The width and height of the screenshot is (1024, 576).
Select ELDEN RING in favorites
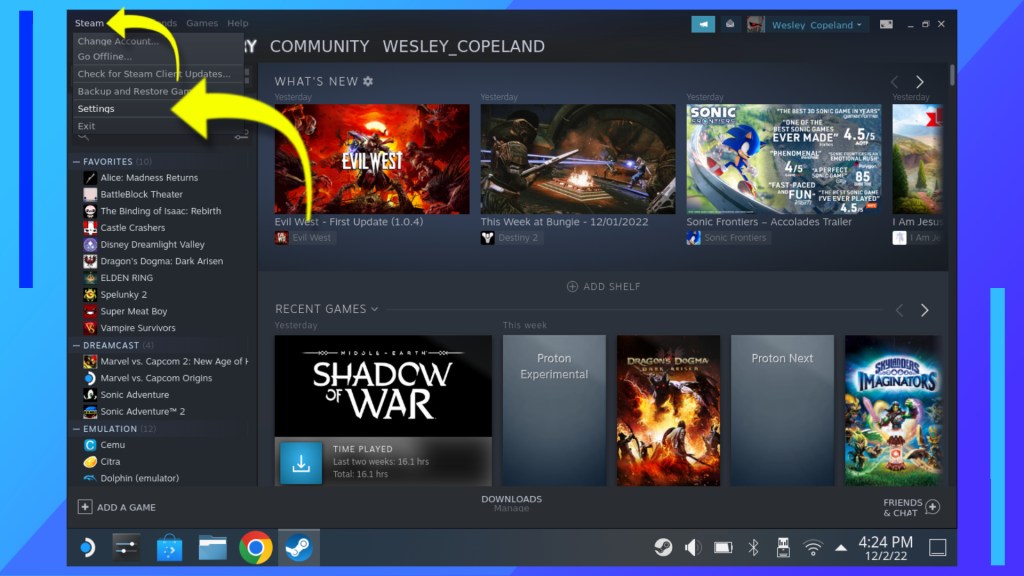click(126, 278)
